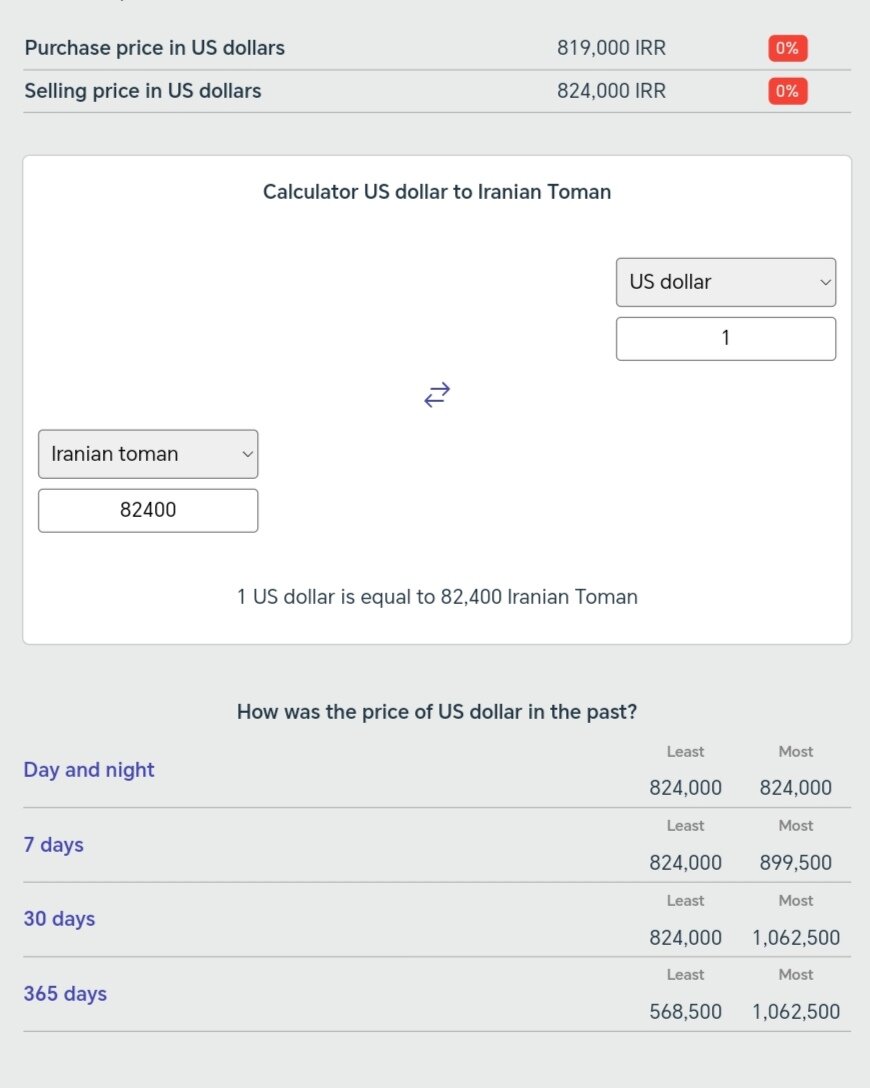Click the 82400 toman amount field
This screenshot has height=1088, width=870.
tap(148, 510)
